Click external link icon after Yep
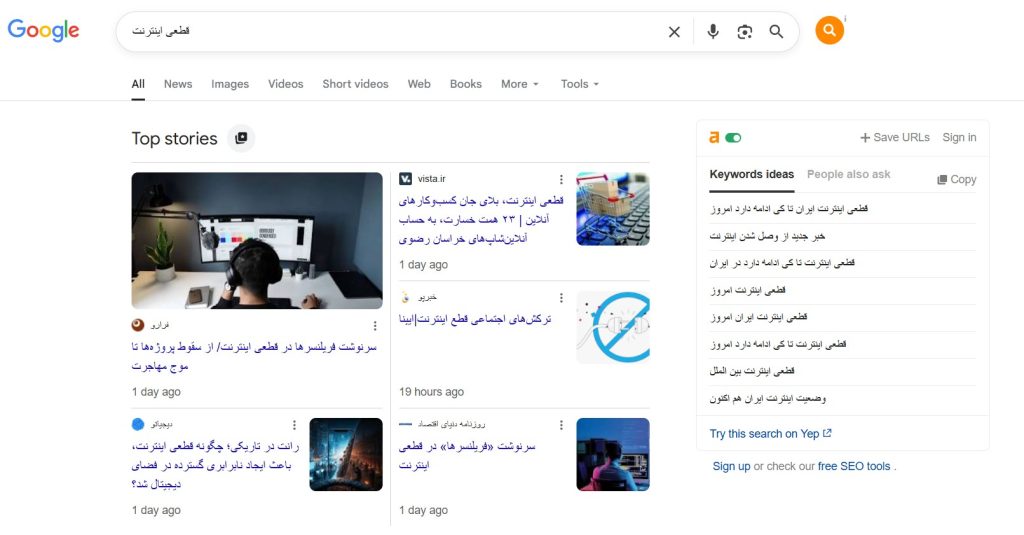This screenshot has height=535, width=1024. coord(827,433)
